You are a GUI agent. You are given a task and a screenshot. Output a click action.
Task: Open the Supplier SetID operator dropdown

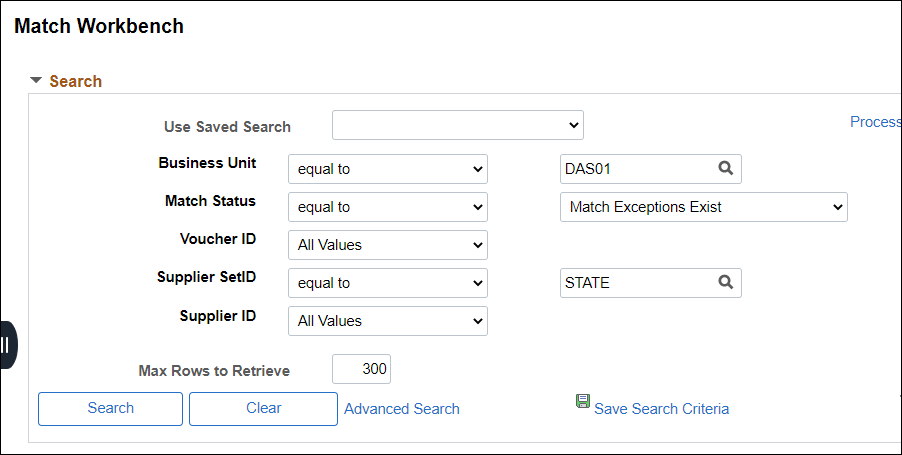(388, 283)
